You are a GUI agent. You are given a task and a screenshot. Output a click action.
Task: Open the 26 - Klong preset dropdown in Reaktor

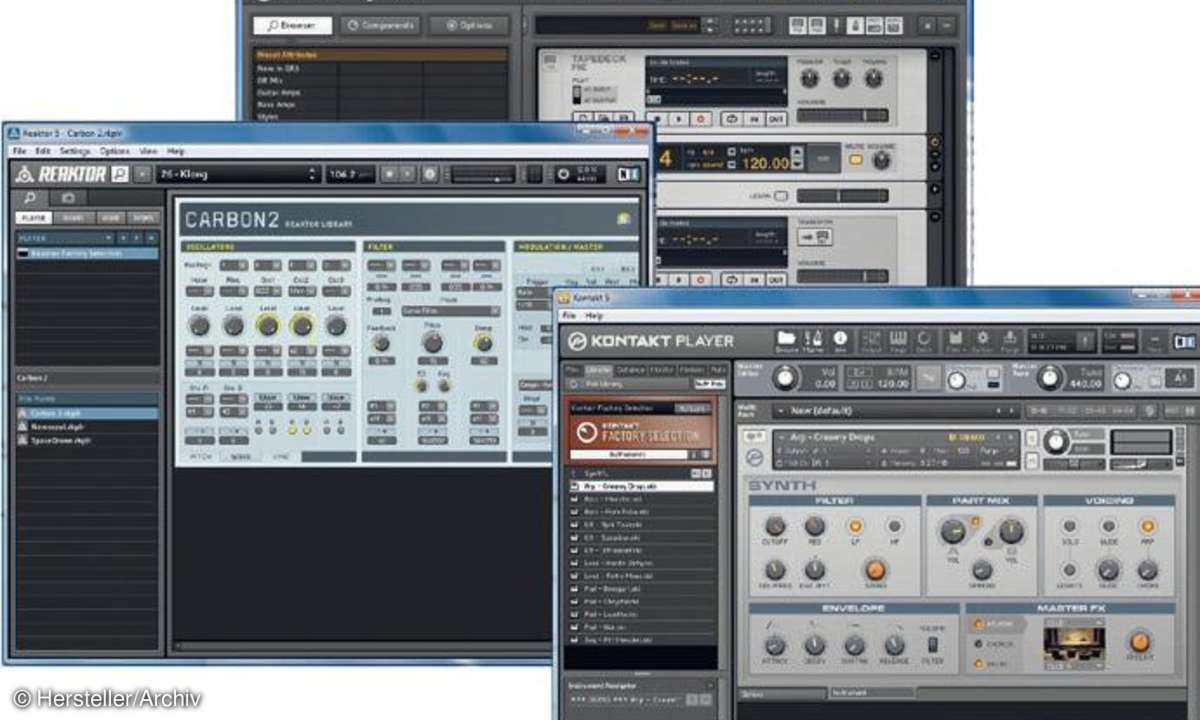tap(237, 174)
